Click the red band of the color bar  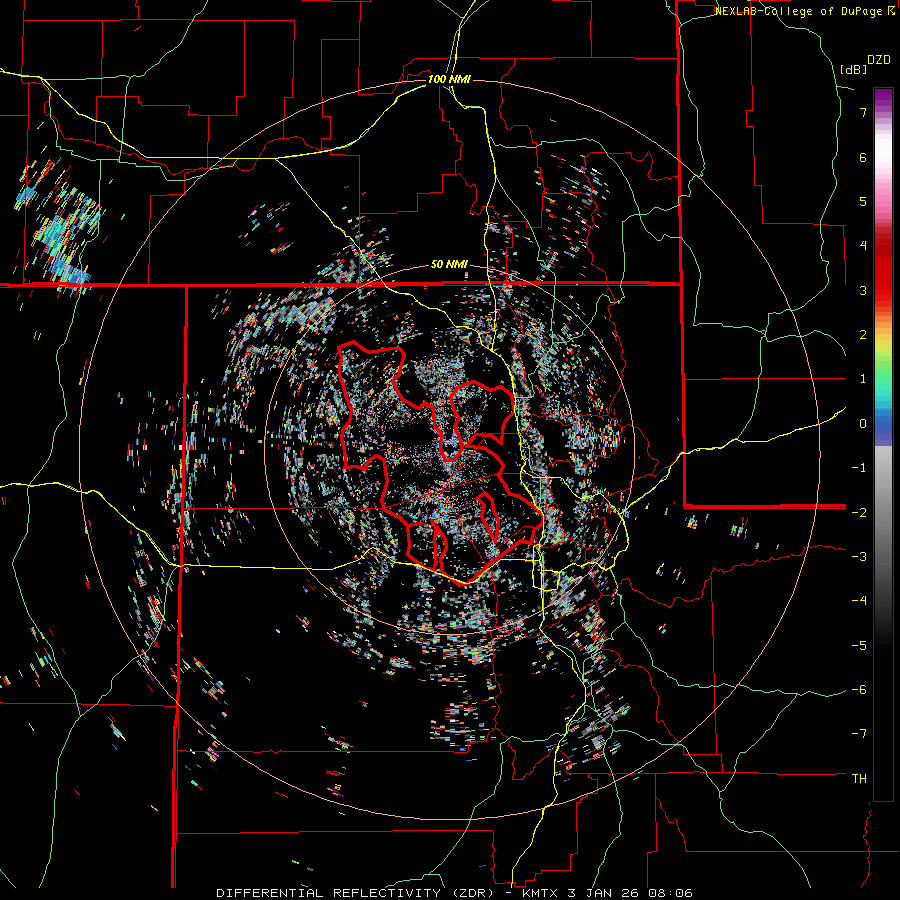click(883, 270)
